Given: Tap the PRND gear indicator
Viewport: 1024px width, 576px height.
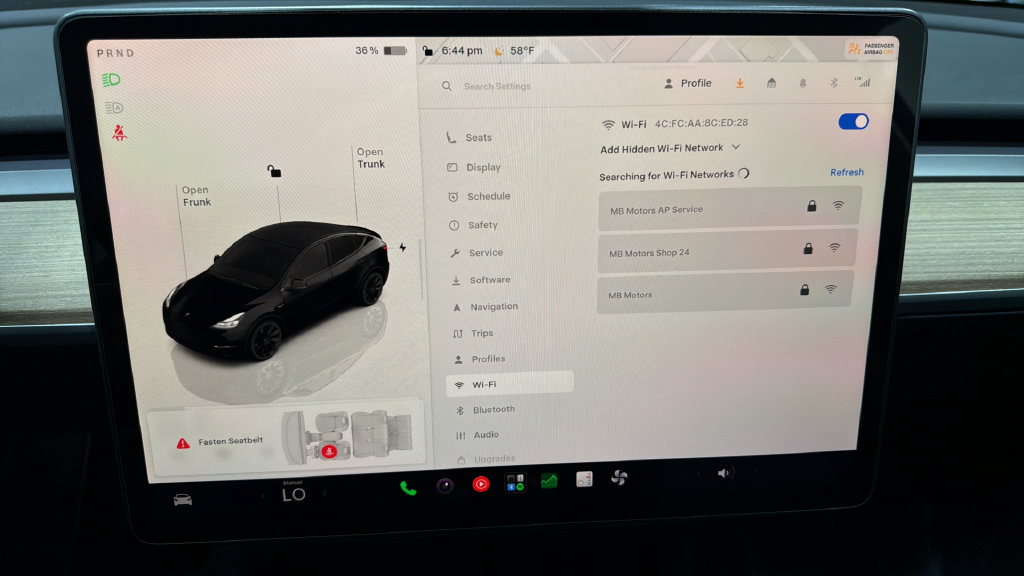Looking at the screenshot, I should pyautogui.click(x=116, y=53).
